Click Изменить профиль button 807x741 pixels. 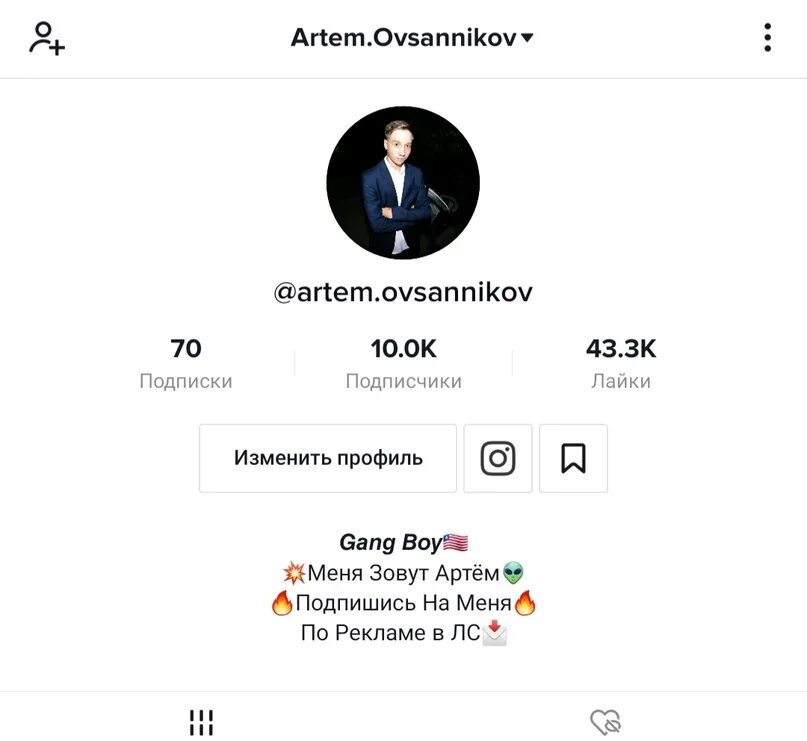tap(328, 458)
